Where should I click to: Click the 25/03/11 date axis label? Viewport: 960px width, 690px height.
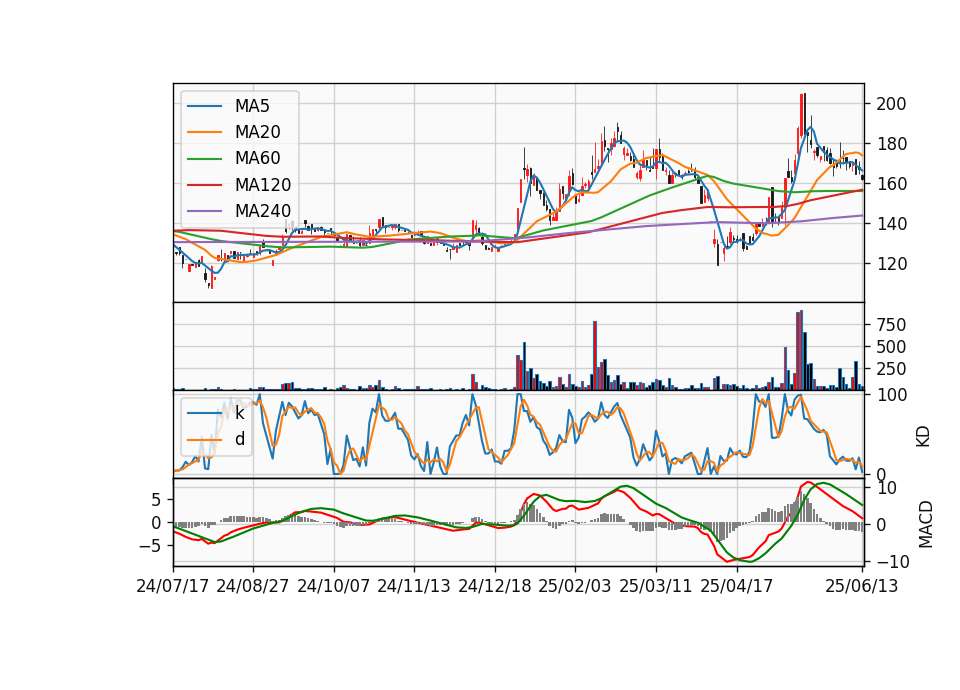click(656, 586)
